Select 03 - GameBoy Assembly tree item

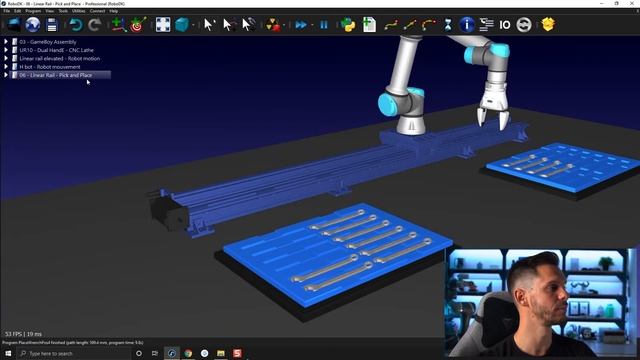pyautogui.click(x=48, y=42)
